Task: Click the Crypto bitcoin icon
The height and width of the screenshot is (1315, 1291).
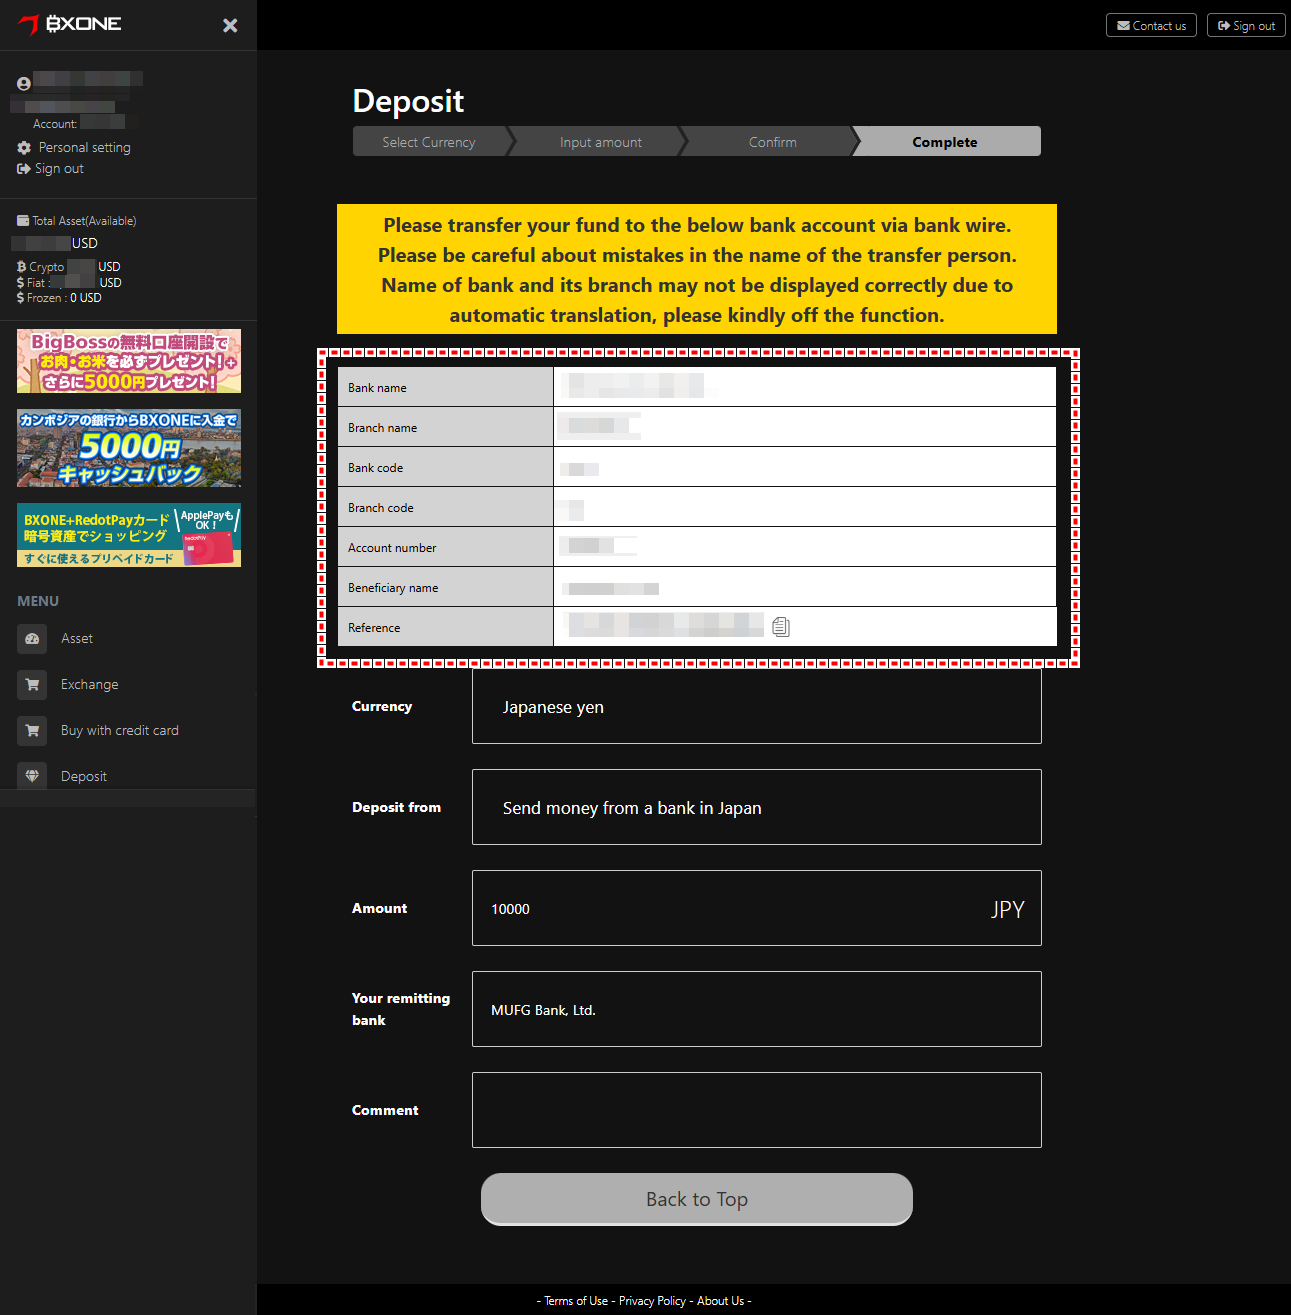Action: [22, 267]
